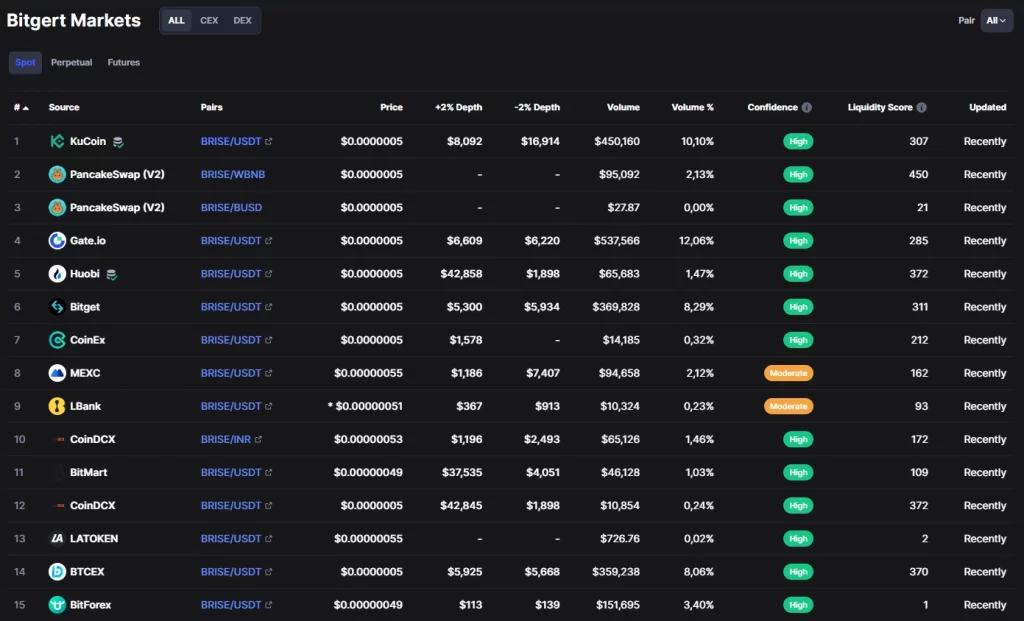Click the High confidence badge in the KuCoin row
This screenshot has height=621, width=1024.
[798, 141]
